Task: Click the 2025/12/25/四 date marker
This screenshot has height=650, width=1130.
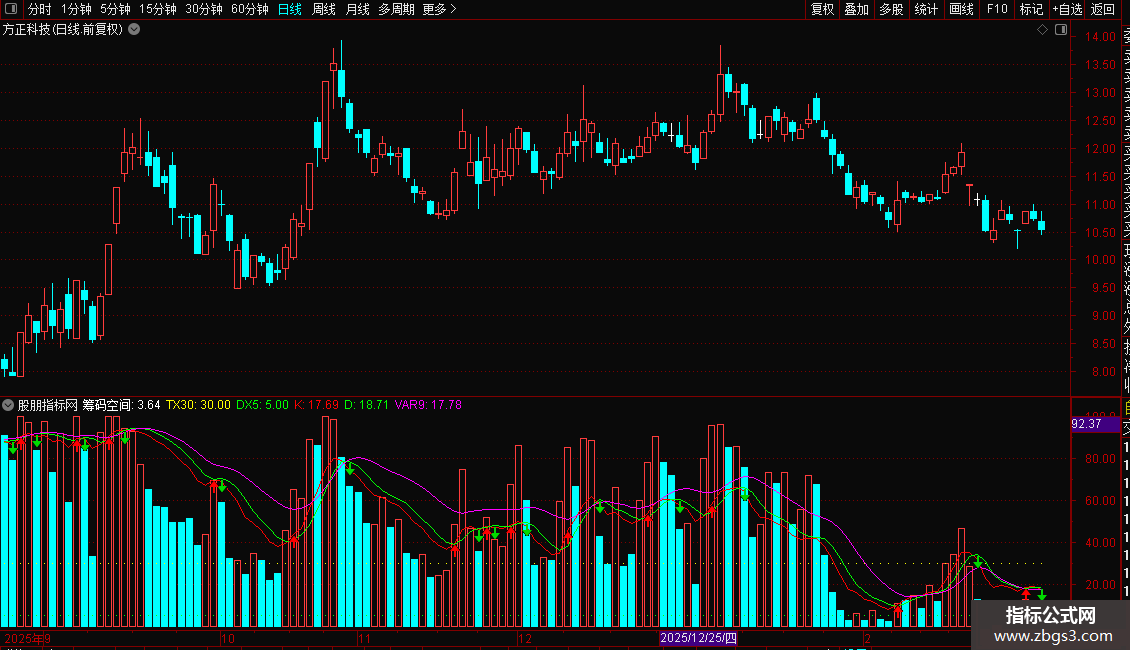Action: (698, 638)
